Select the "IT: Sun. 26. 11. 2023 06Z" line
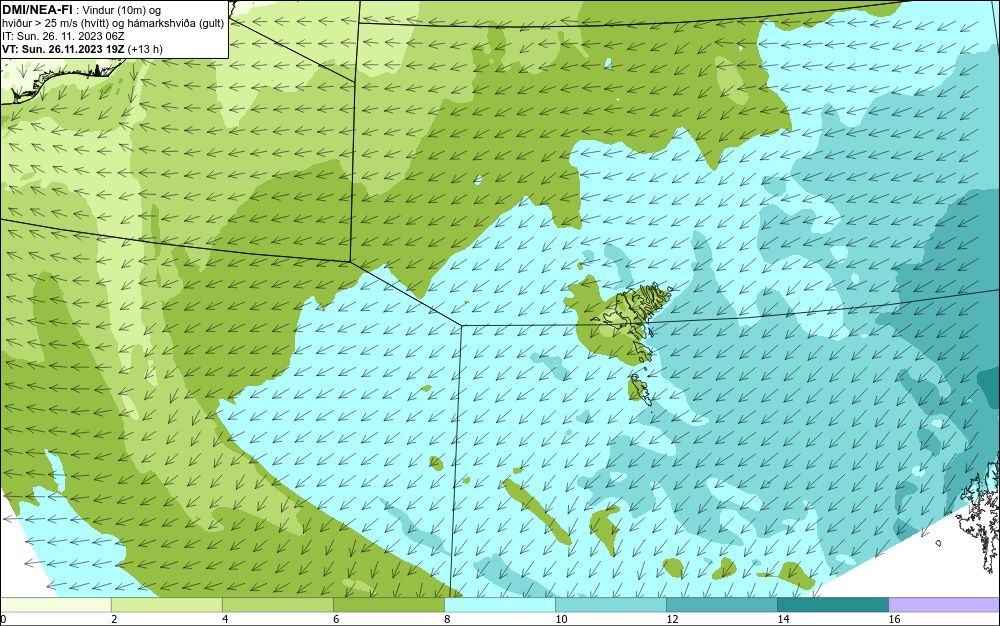The width and height of the screenshot is (1000, 626). coord(63,36)
